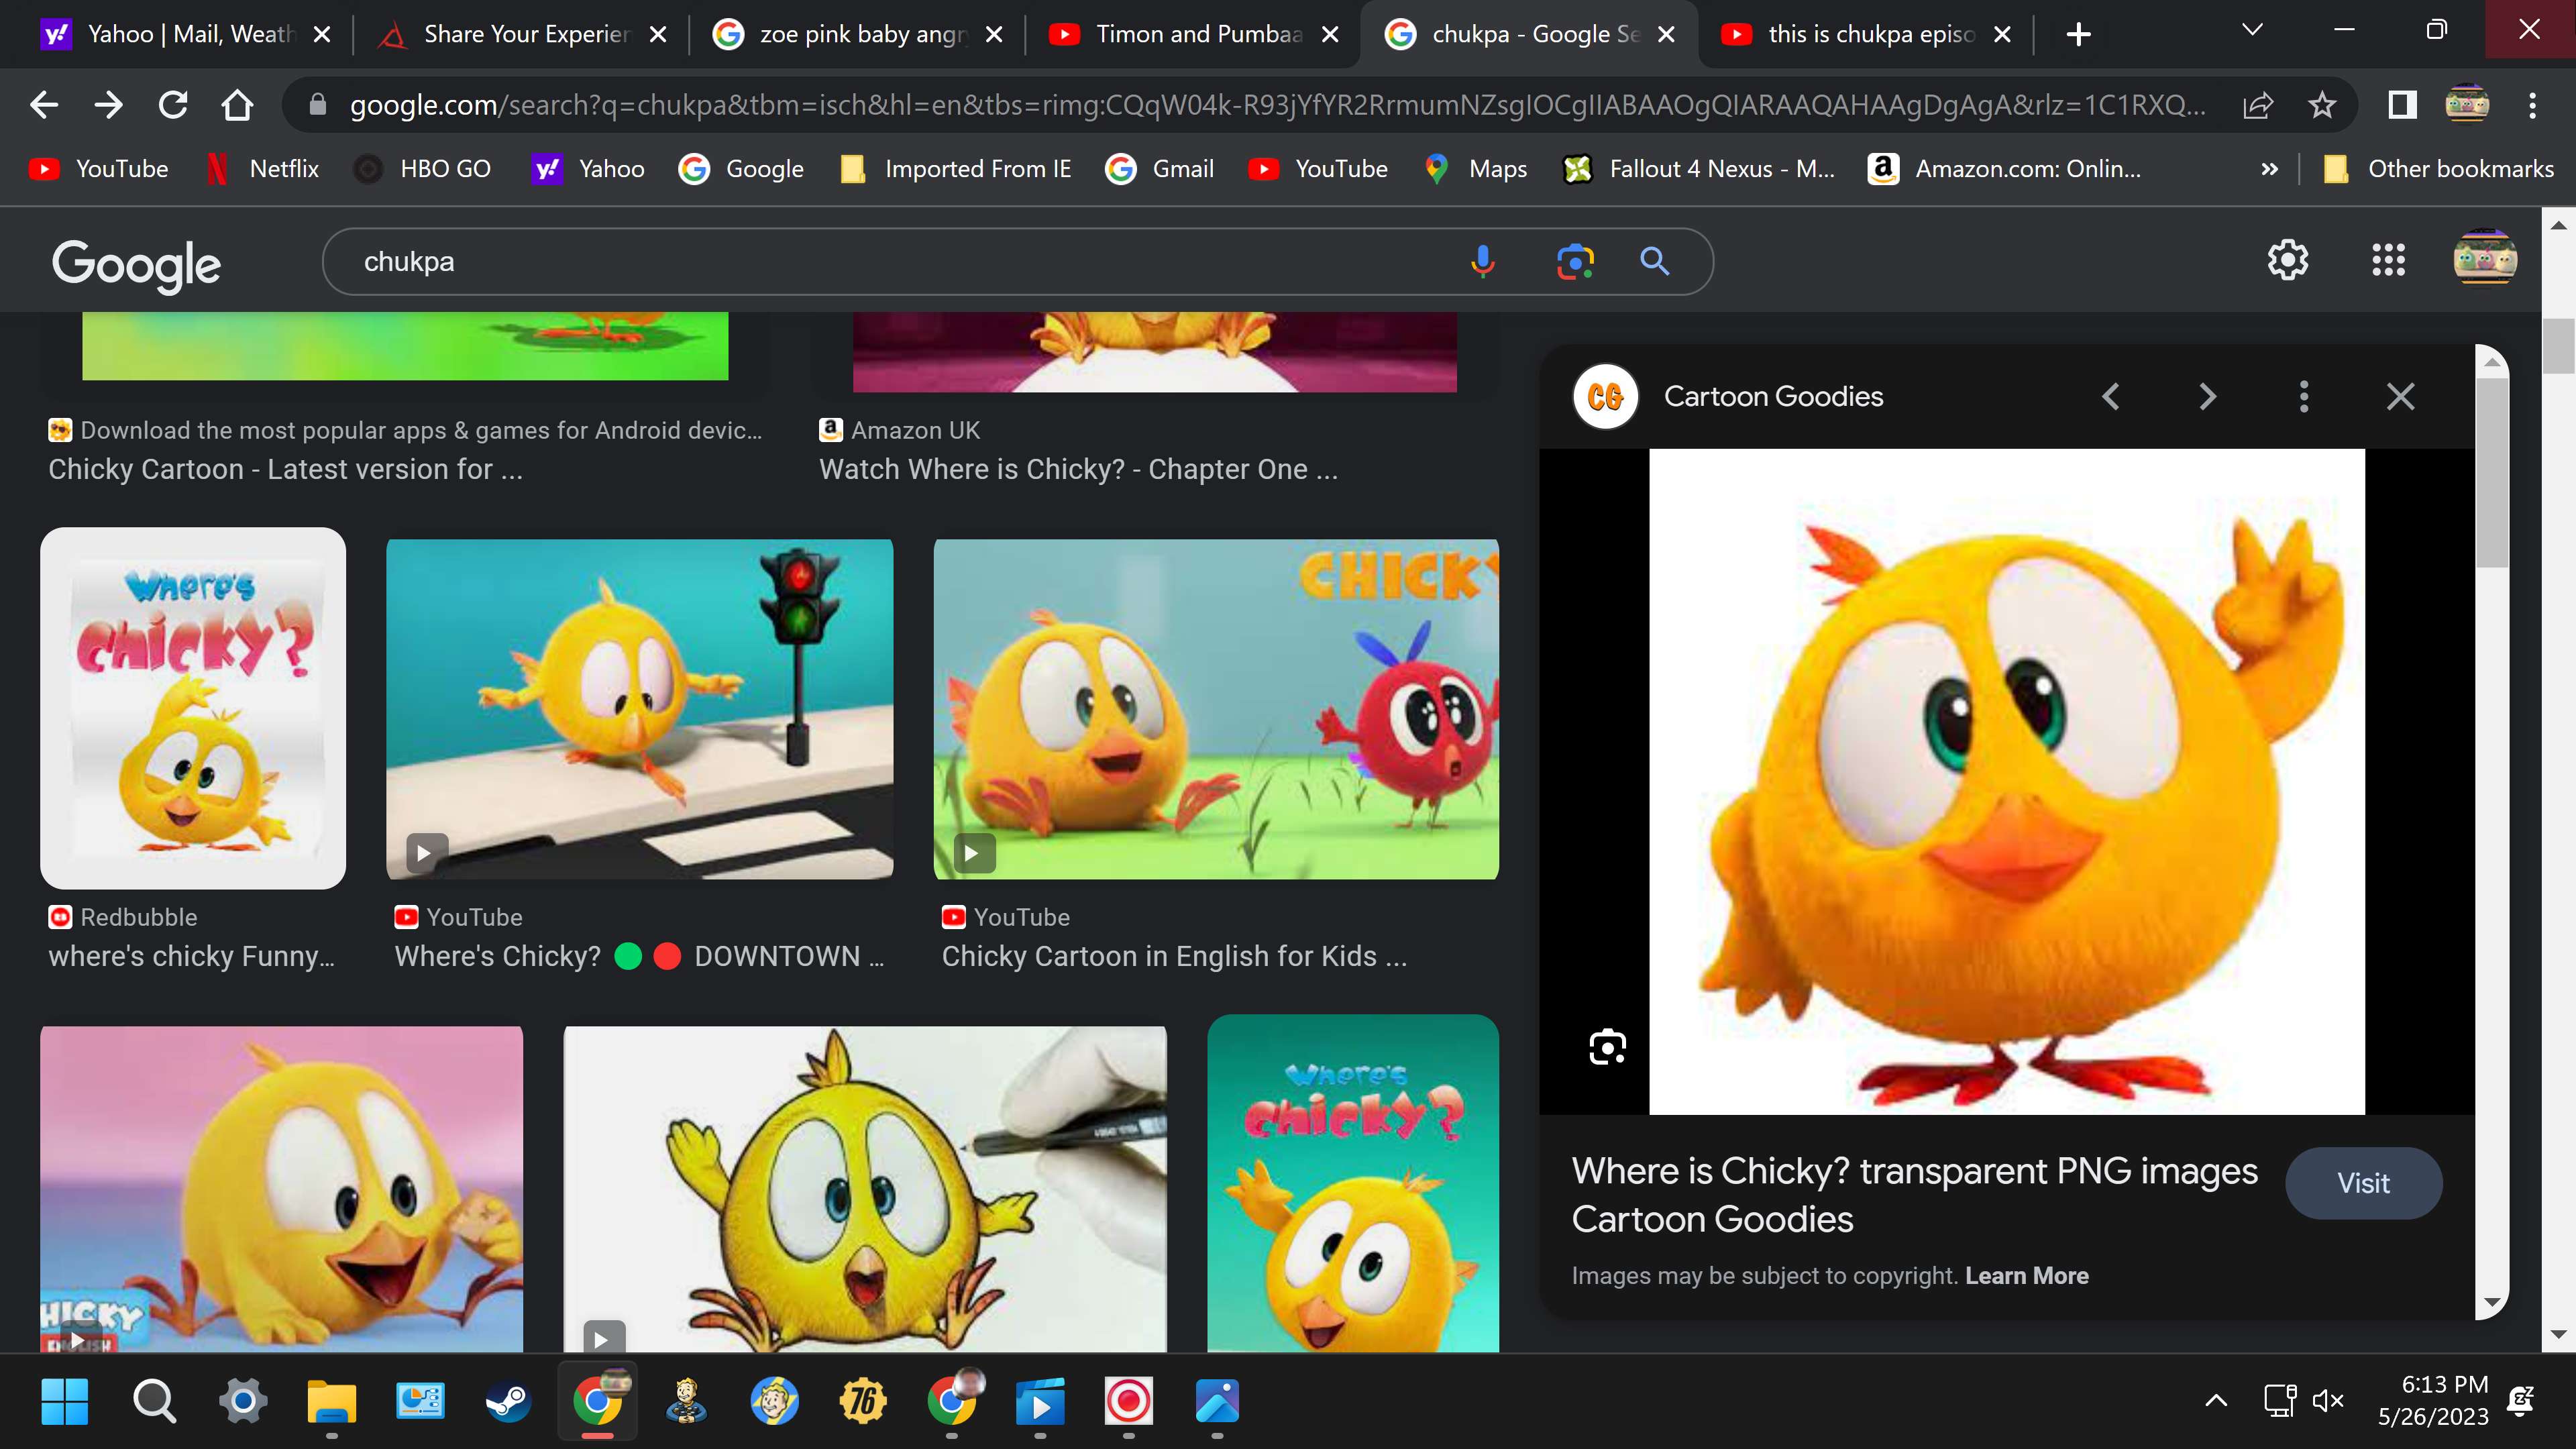Image resolution: width=2576 pixels, height=1449 pixels.
Task: Search by voice microphone icon
Action: (x=1483, y=262)
